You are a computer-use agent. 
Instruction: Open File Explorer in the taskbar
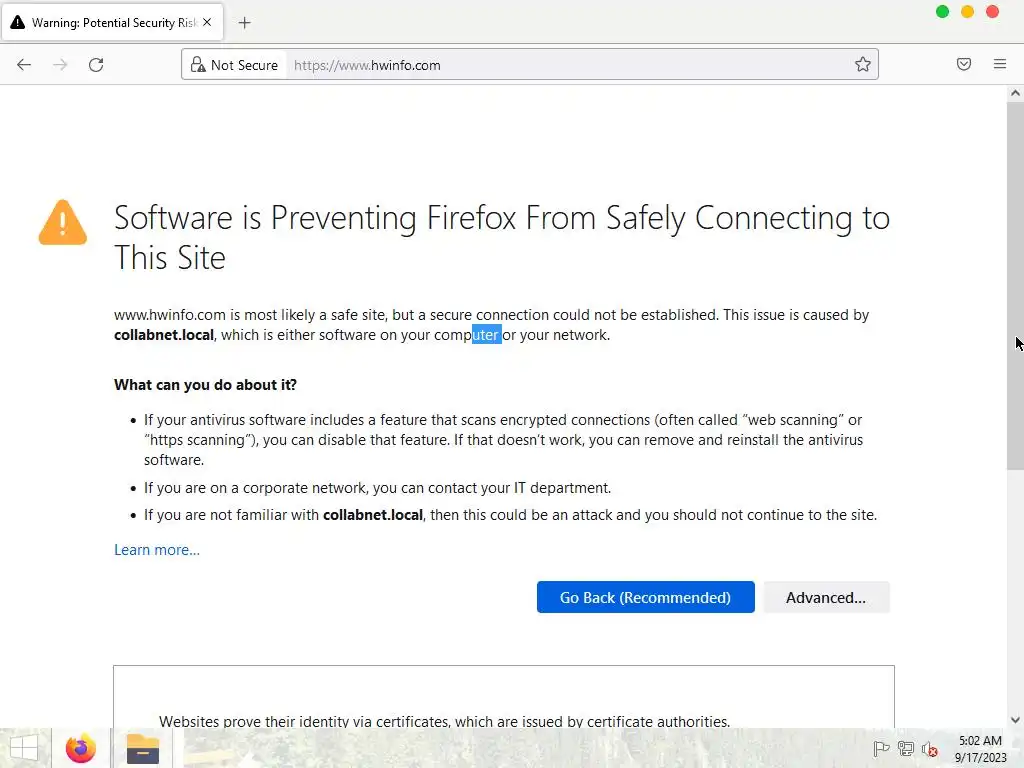click(x=142, y=748)
